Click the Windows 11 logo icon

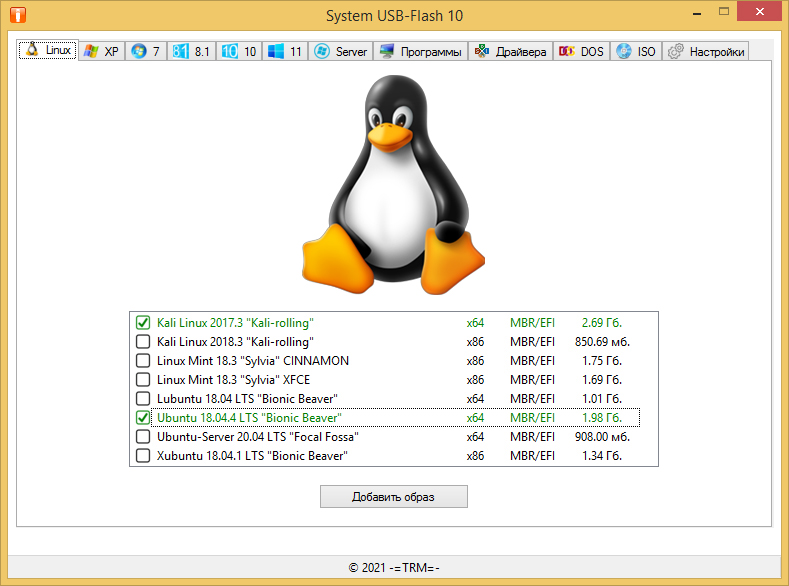276,51
